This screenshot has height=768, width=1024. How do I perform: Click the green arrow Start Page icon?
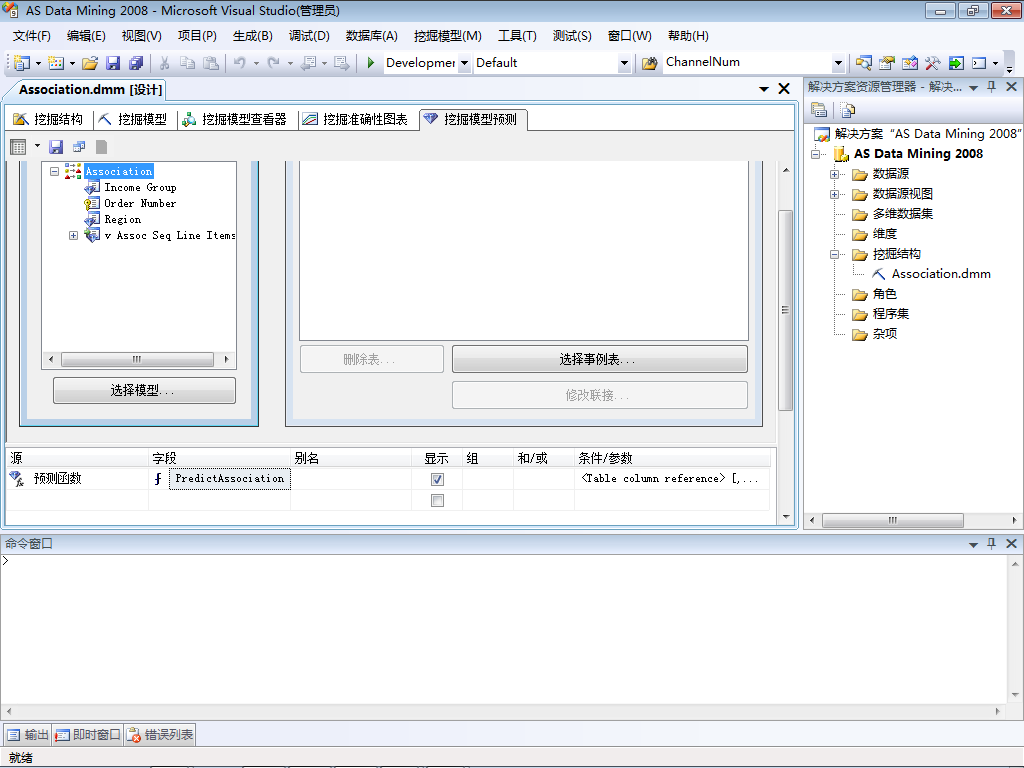coord(956,63)
